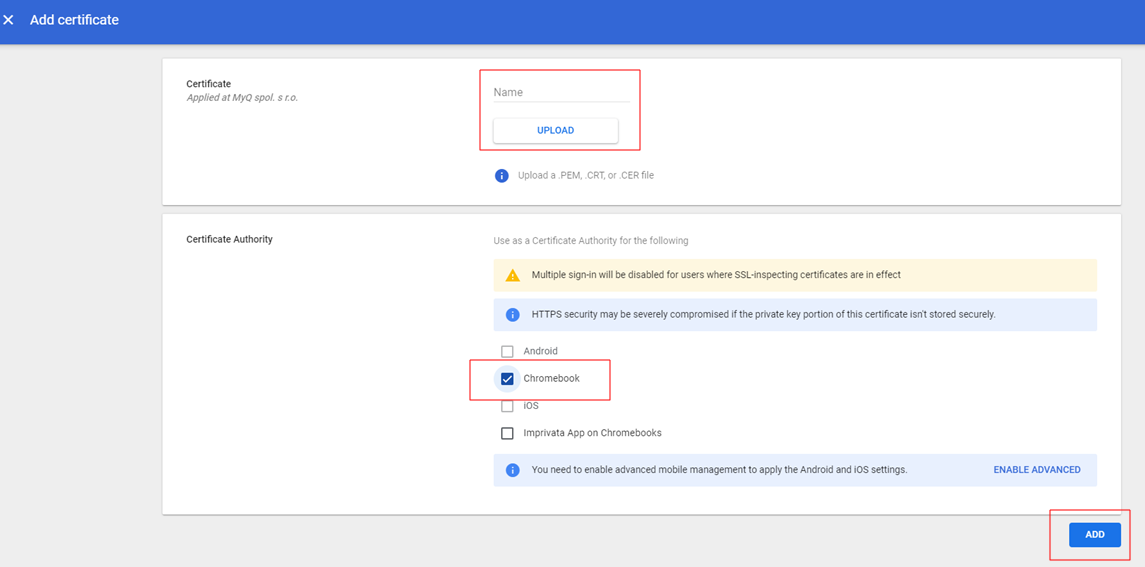Select the Certificate Authority section heading
The width and height of the screenshot is (1145, 567).
click(229, 240)
